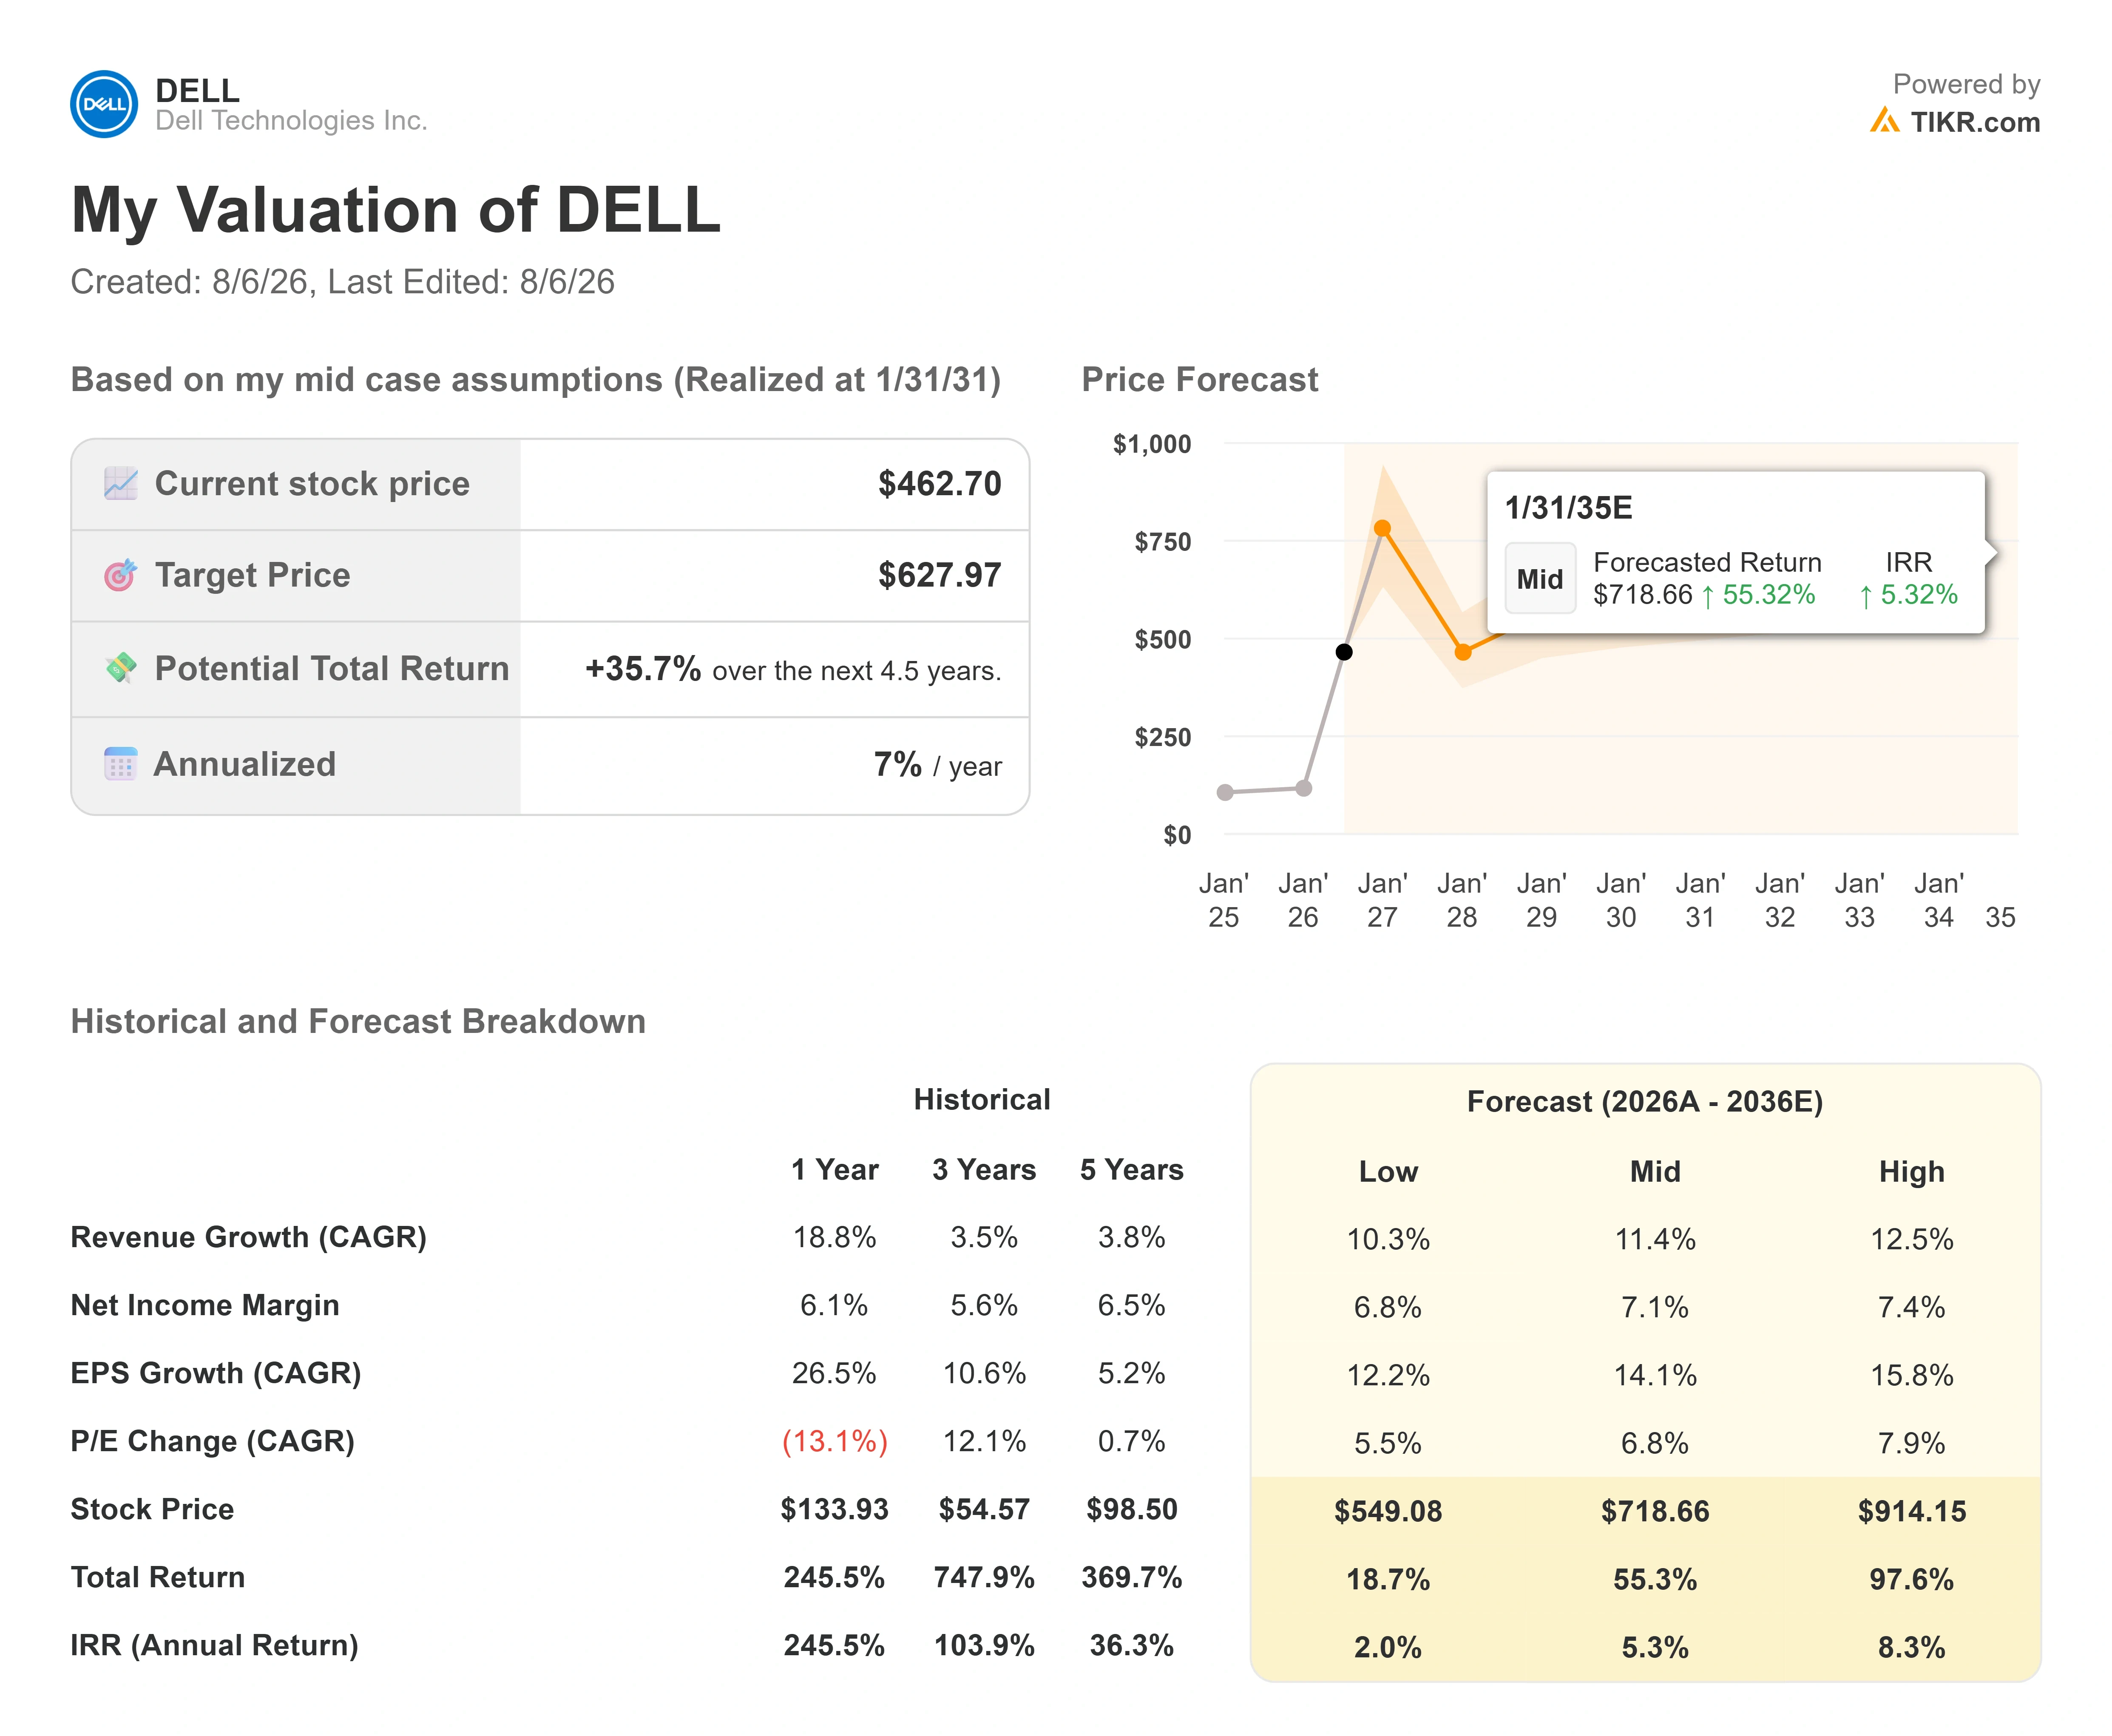Click the gray Jan '26 historical point
The image size is (2112, 1736).
[x=1304, y=789]
